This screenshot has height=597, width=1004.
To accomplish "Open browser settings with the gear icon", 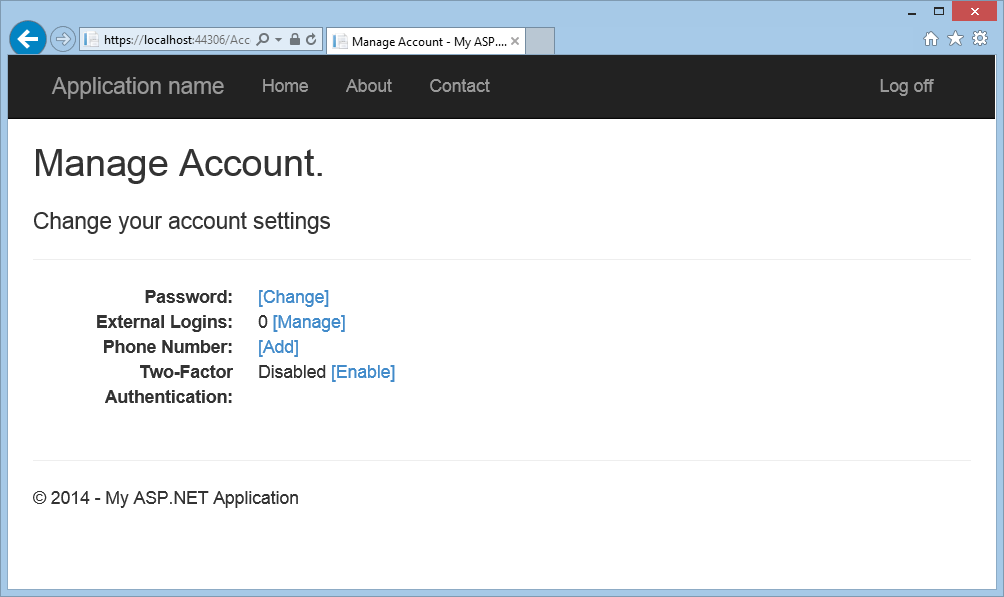I will pos(980,38).
